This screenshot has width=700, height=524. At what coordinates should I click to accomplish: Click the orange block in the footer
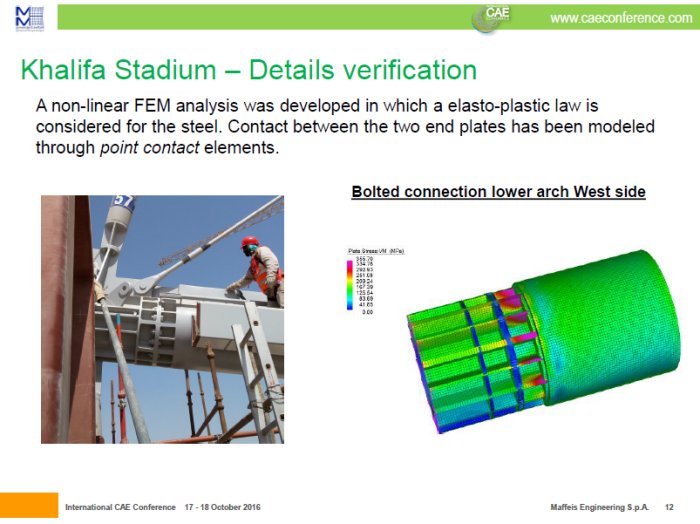tap(29, 504)
